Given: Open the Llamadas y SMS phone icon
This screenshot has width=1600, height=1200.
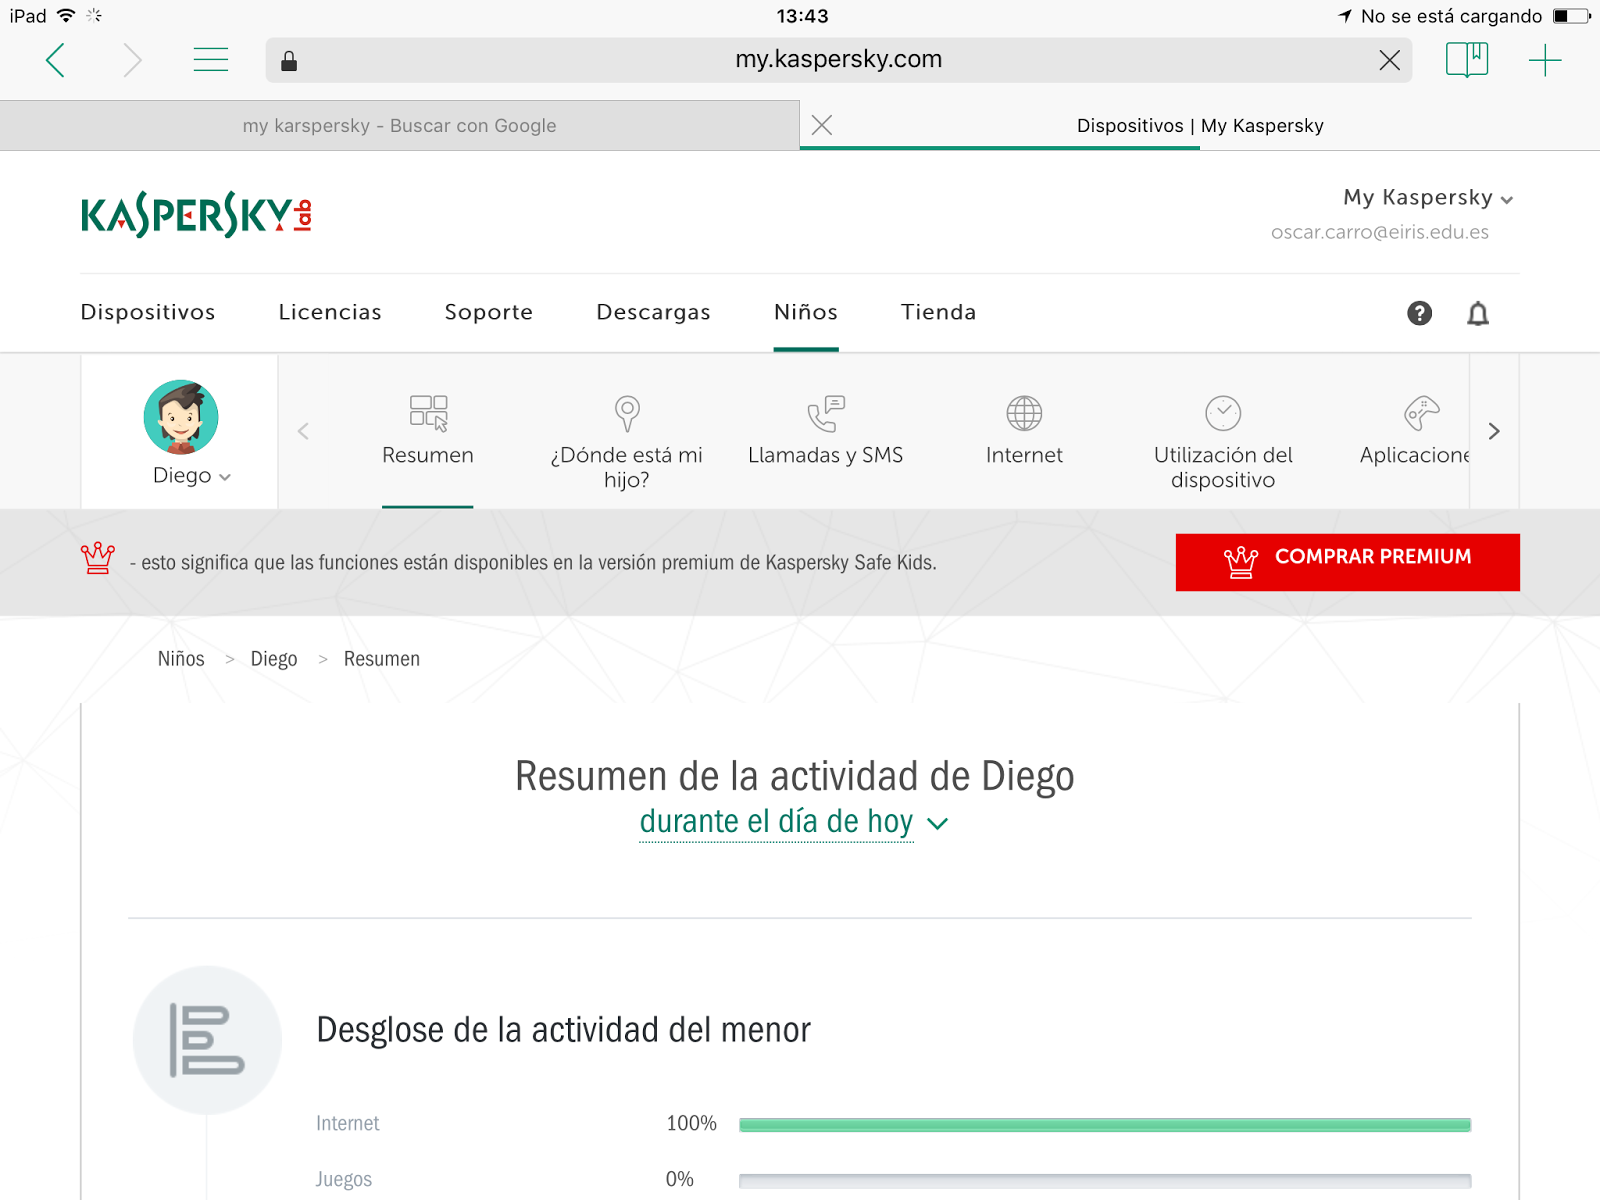Looking at the screenshot, I should tap(826, 413).
